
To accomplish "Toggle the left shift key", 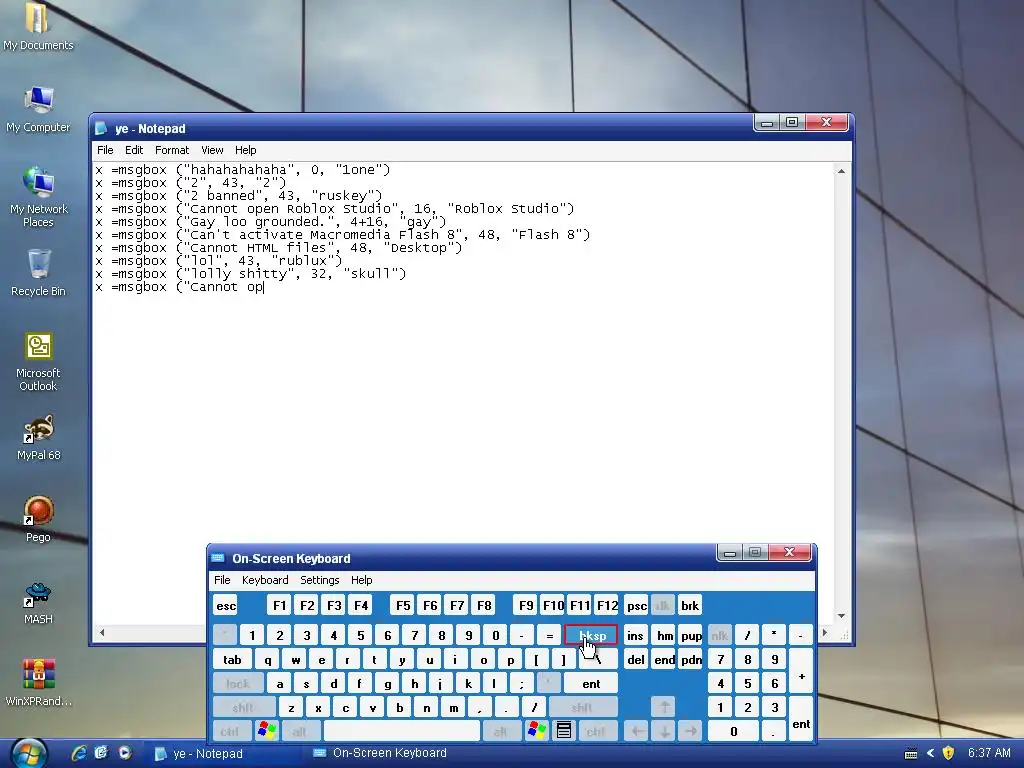I will (244, 707).
